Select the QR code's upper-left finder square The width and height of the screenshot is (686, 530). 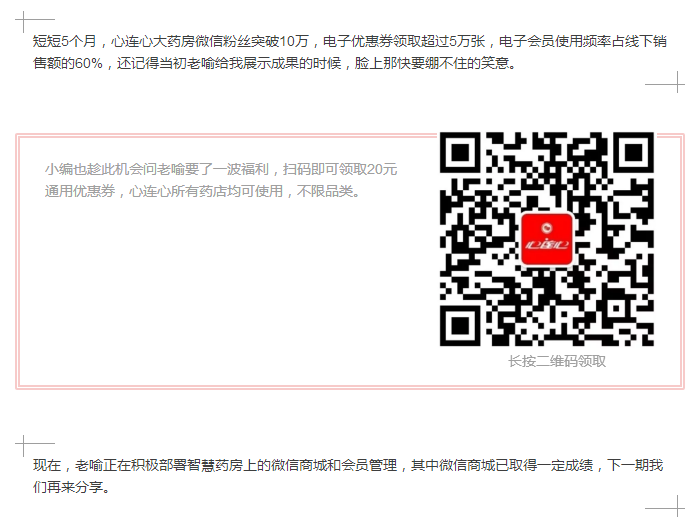[460, 152]
